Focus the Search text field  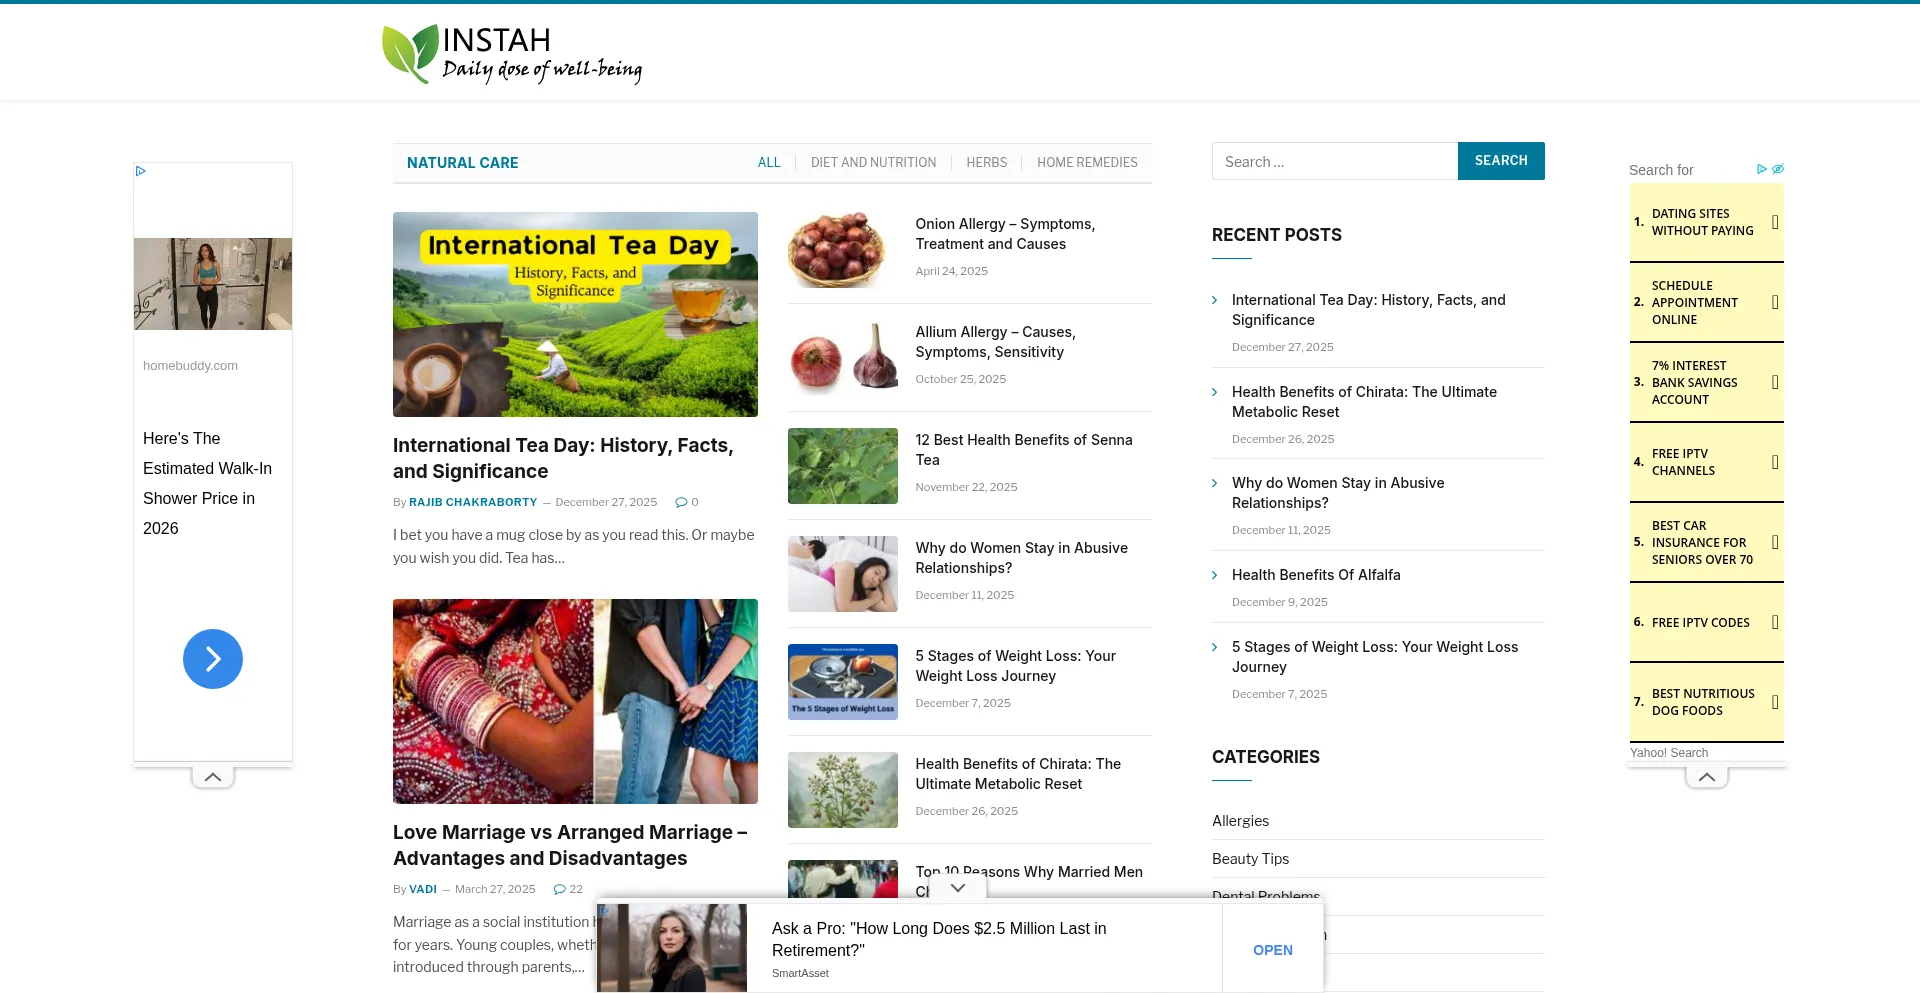1334,161
